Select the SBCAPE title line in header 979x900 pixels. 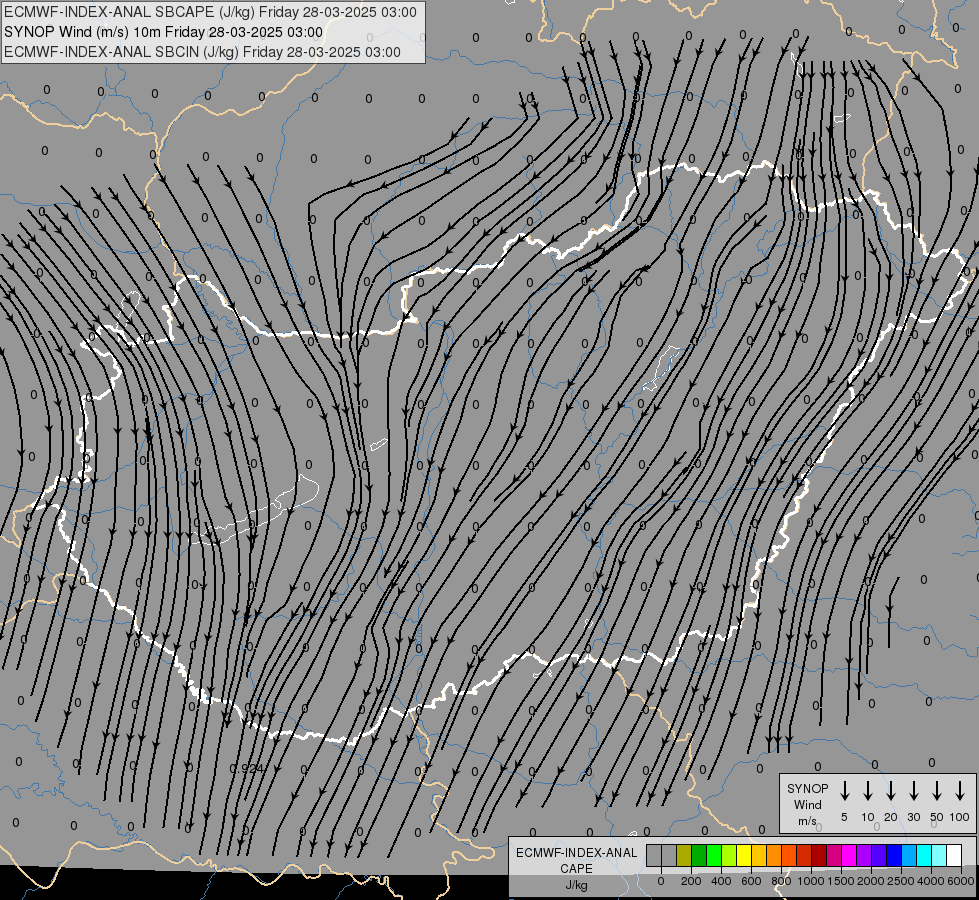click(210, 12)
